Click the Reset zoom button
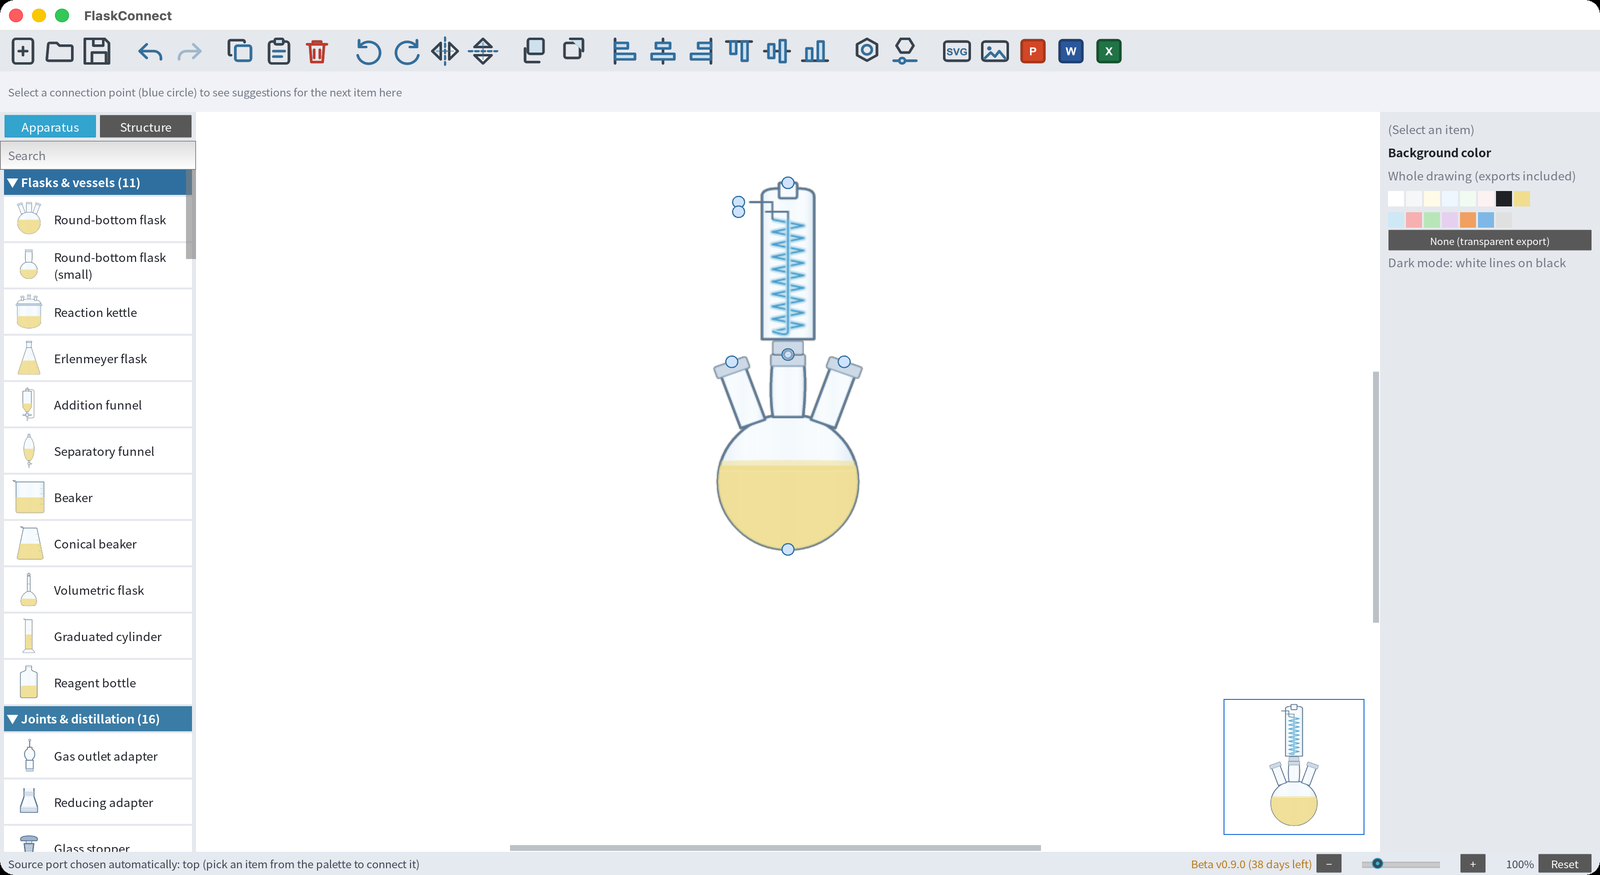This screenshot has width=1600, height=875. [x=1565, y=864]
